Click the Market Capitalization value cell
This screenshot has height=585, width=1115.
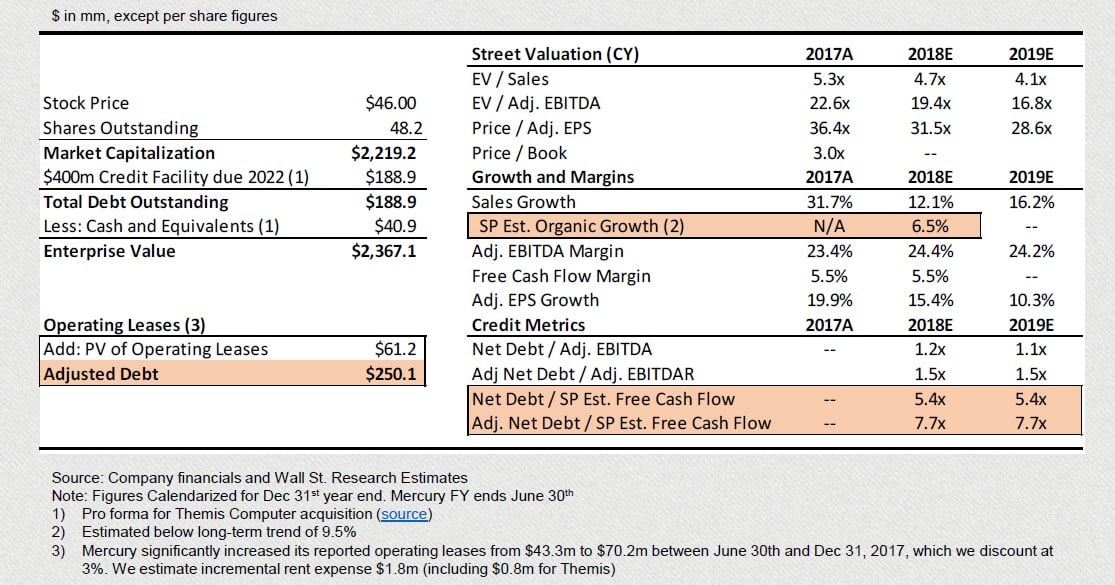(383, 153)
